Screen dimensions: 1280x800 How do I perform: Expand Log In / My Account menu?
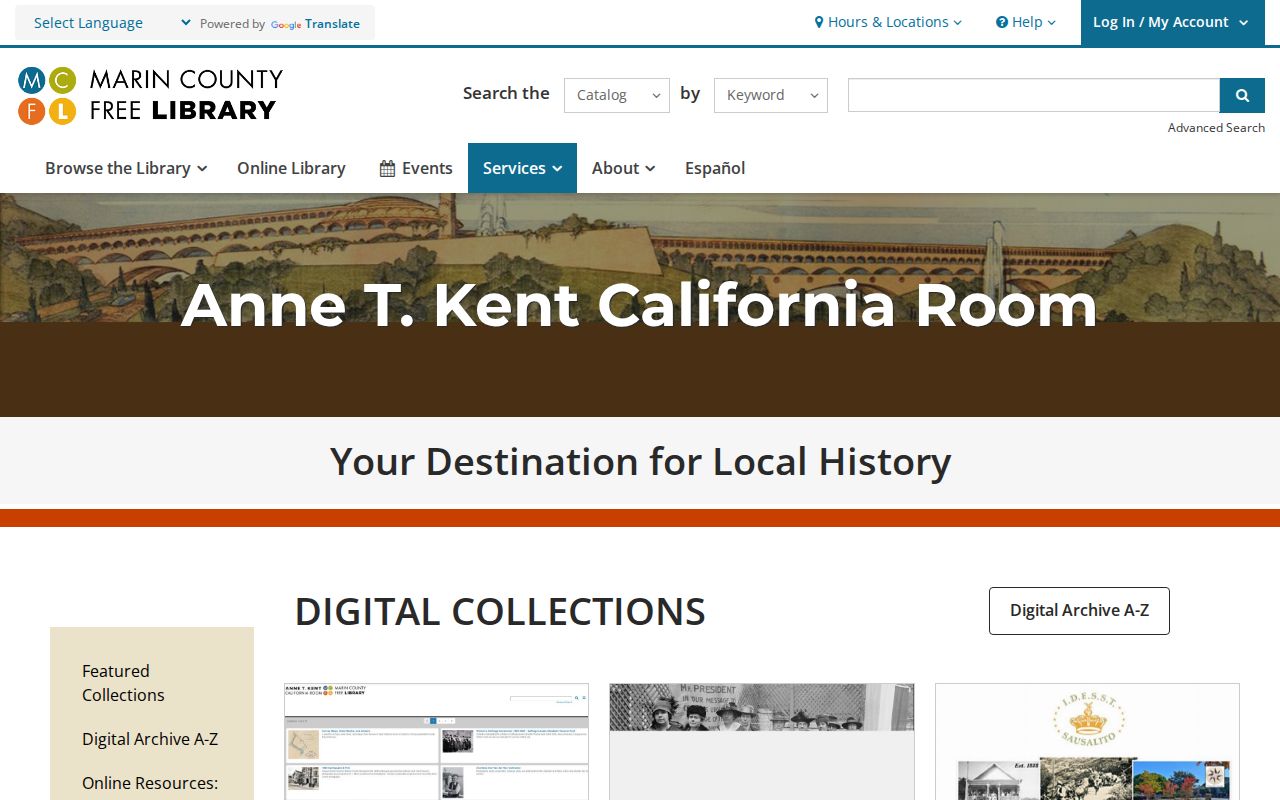click(x=1172, y=22)
